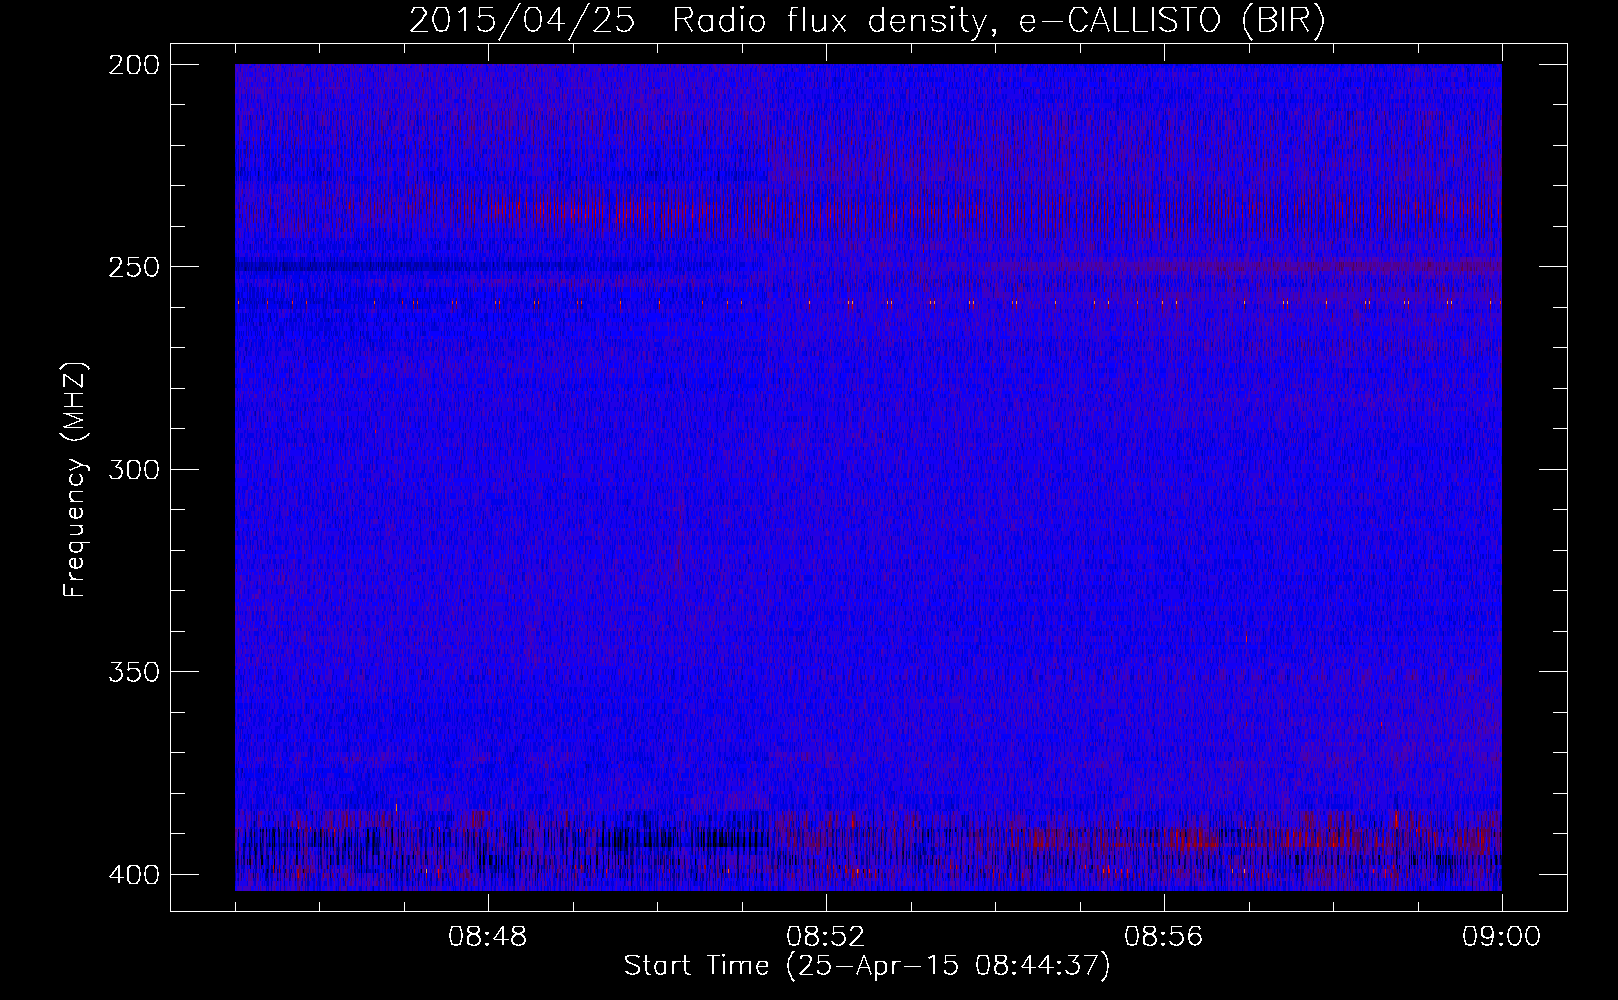Select the 250 frequency tick label

133,267
